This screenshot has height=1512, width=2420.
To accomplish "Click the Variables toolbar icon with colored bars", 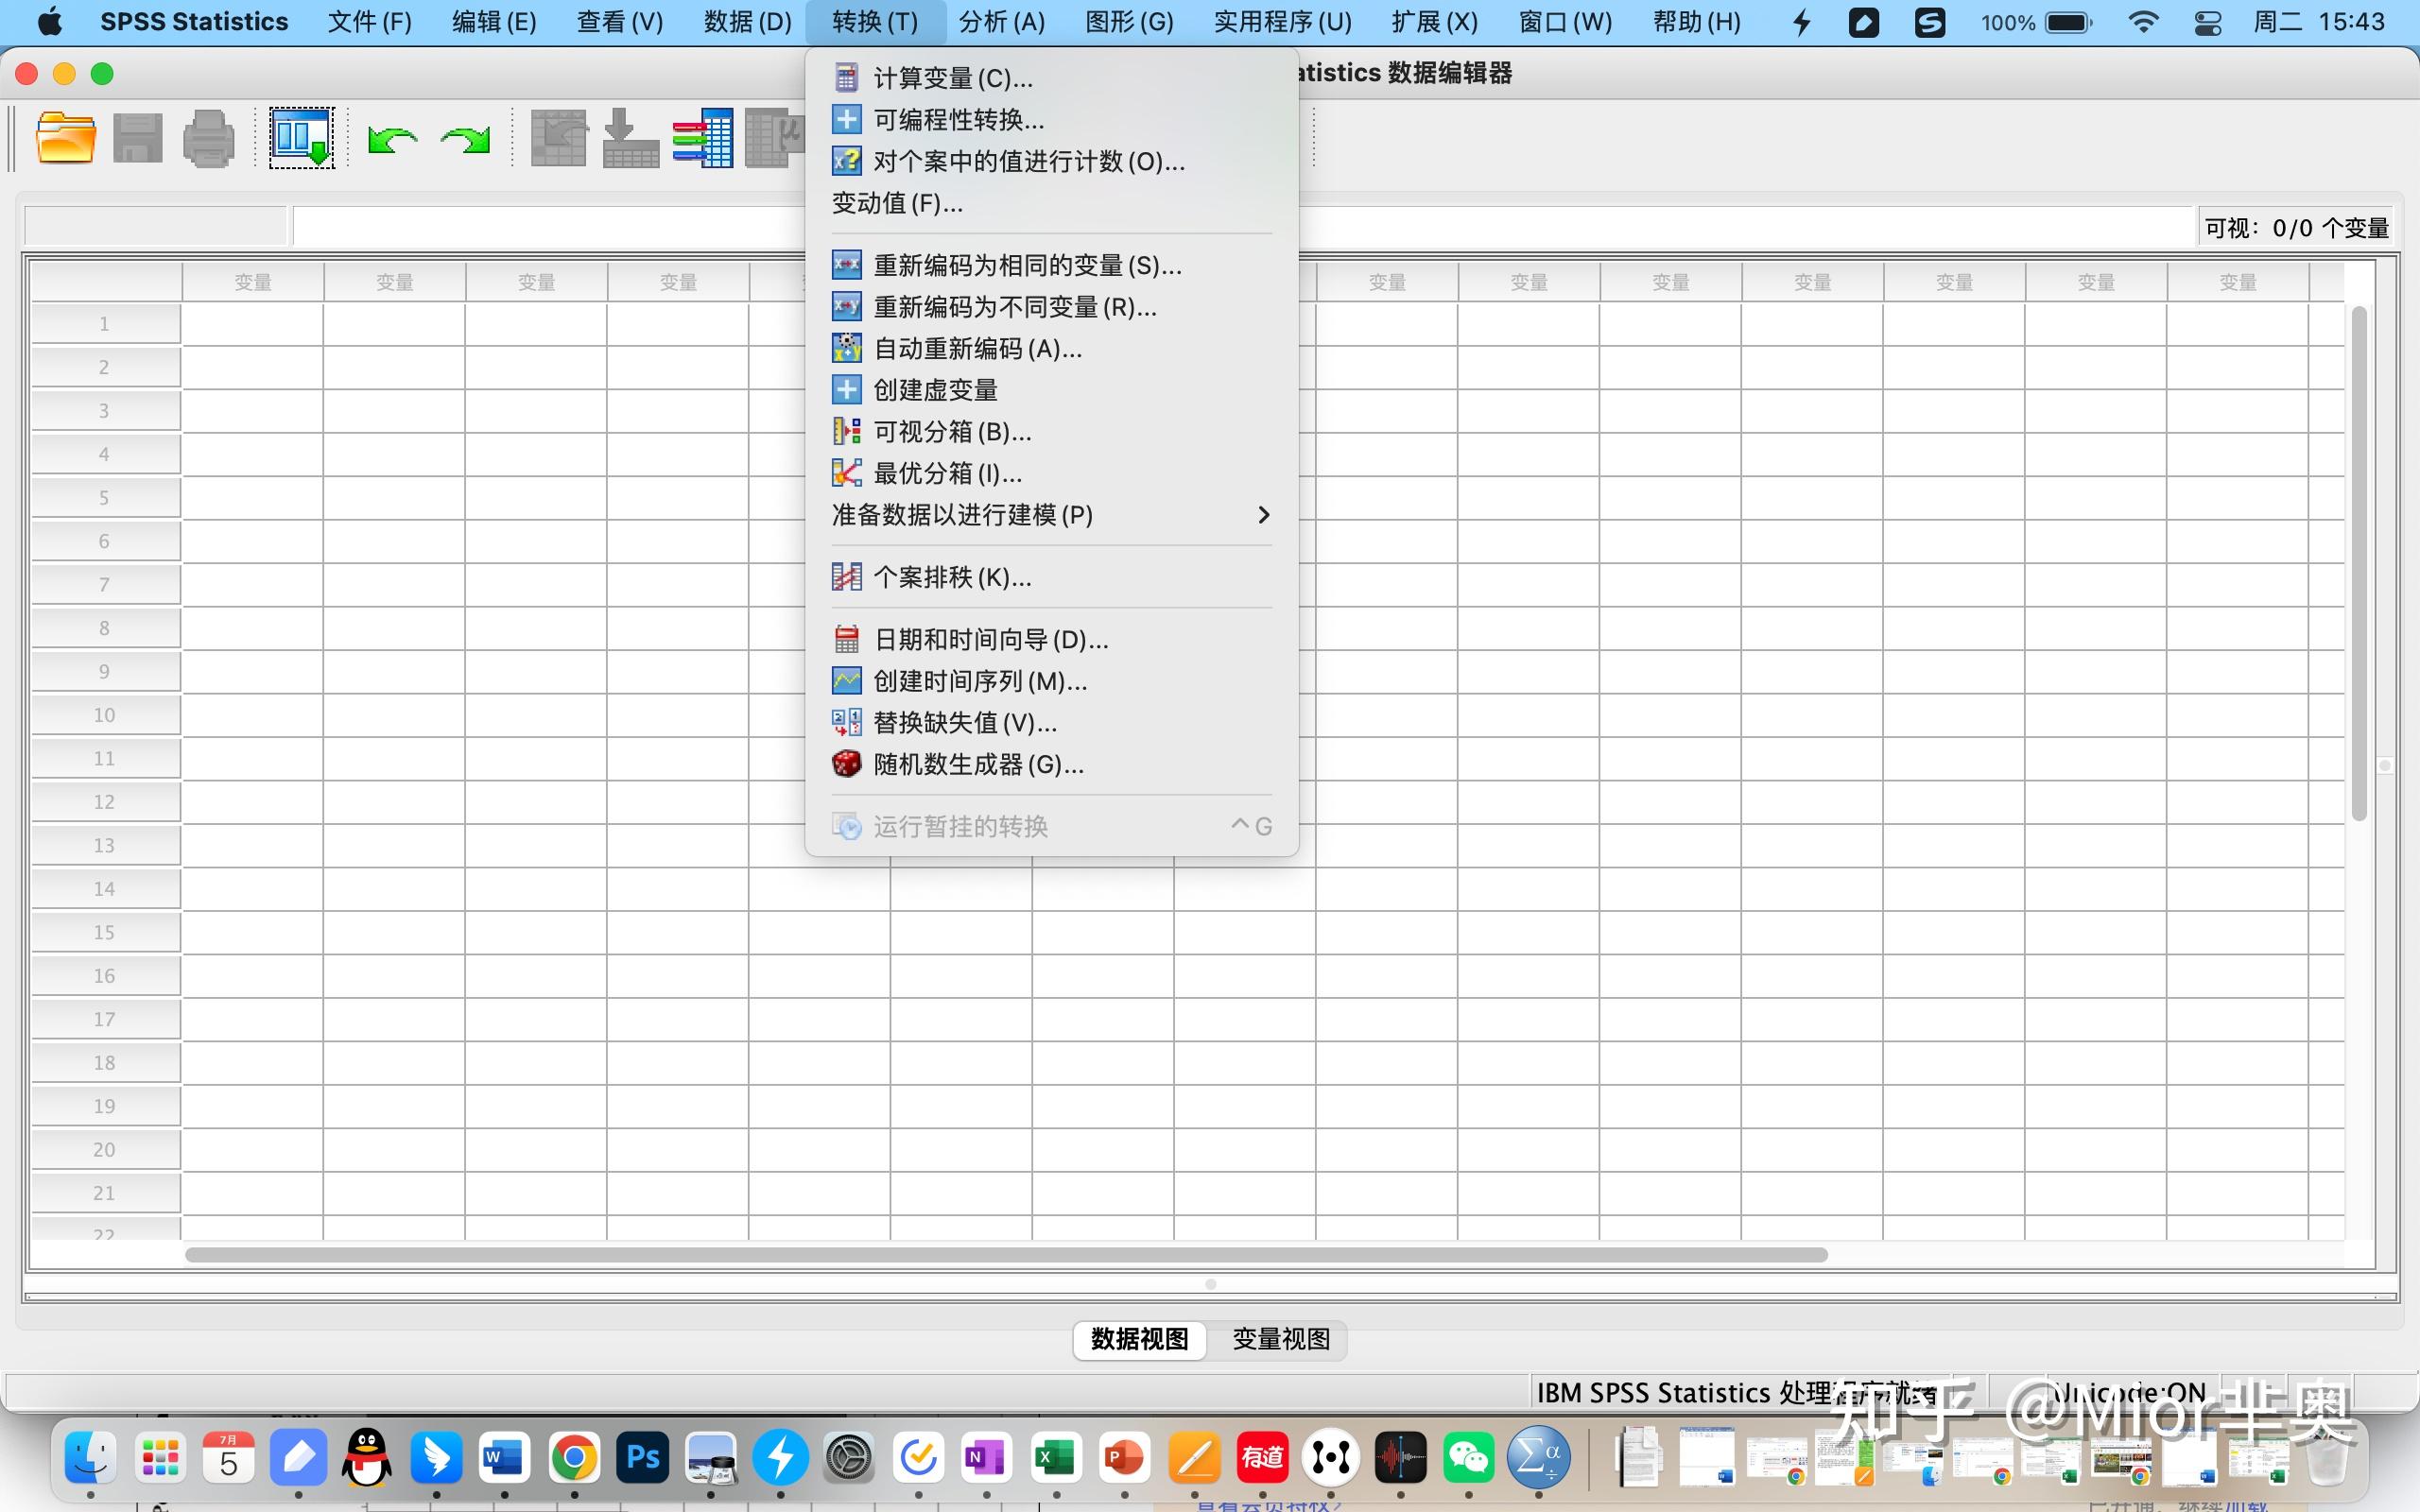I will click(703, 138).
